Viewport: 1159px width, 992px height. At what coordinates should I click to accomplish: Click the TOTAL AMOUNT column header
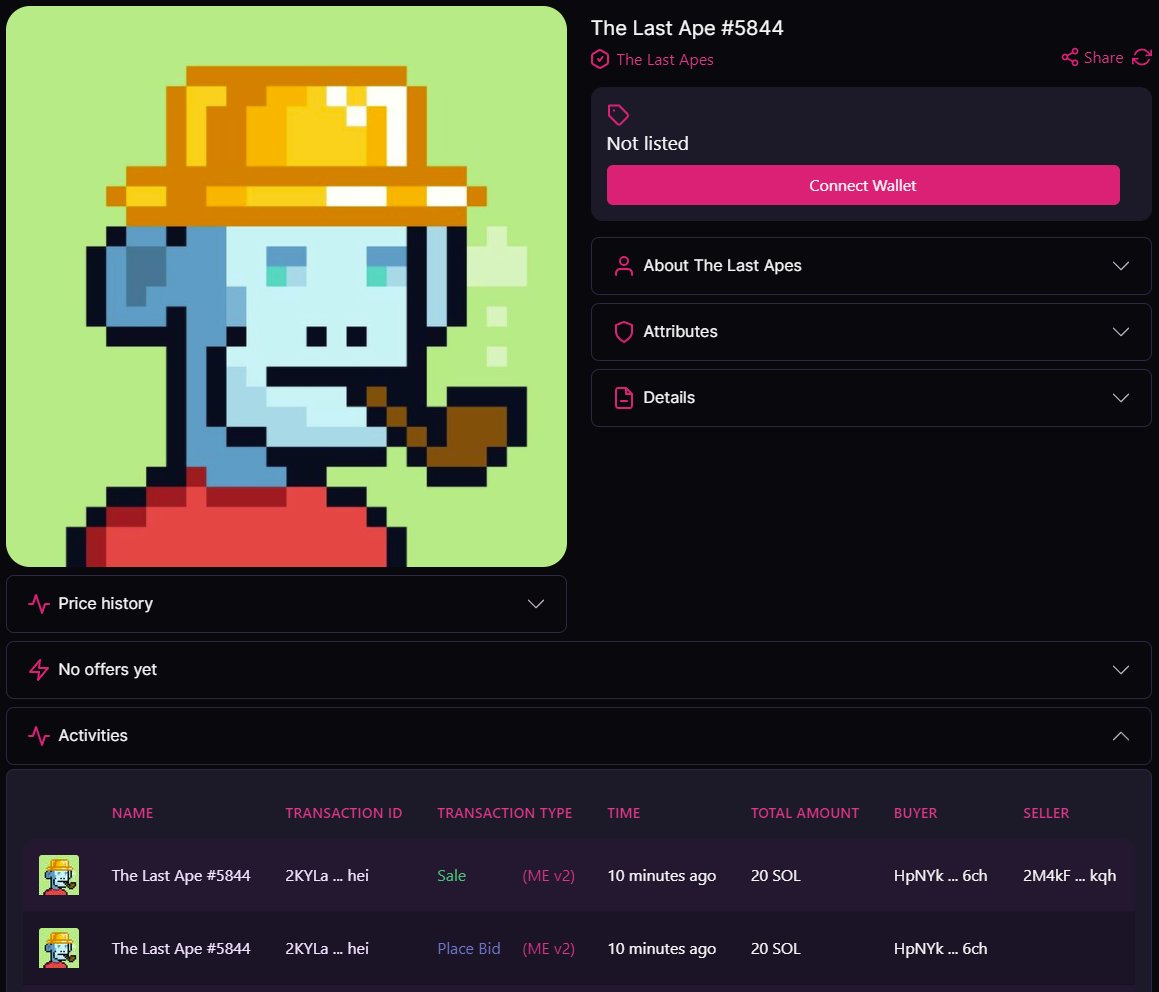click(805, 813)
